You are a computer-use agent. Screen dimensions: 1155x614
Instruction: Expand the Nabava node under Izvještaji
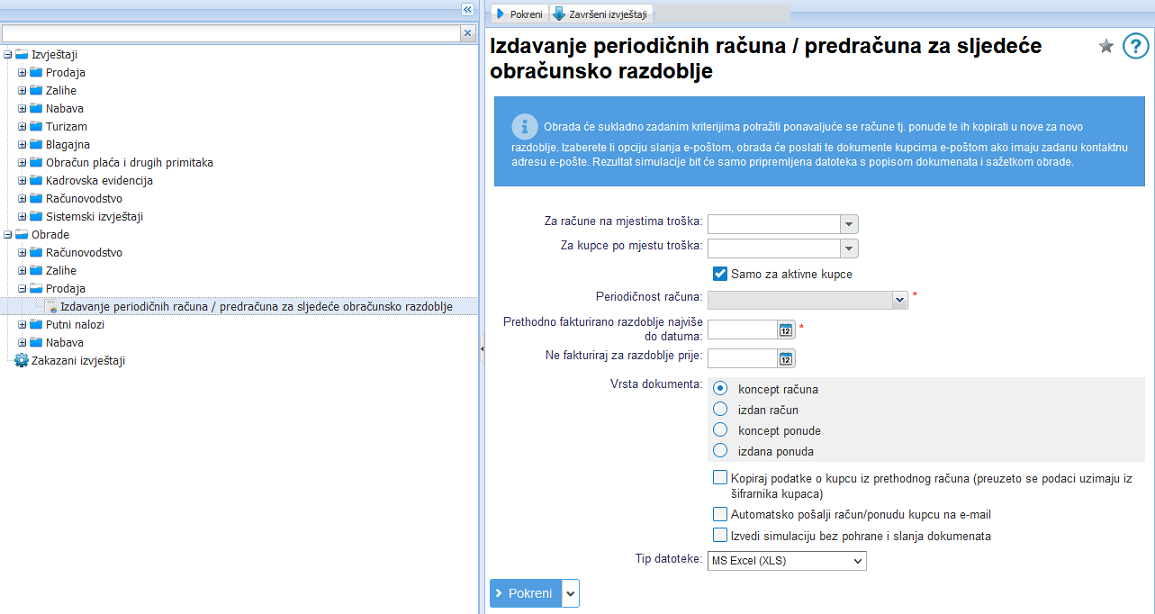pos(22,109)
